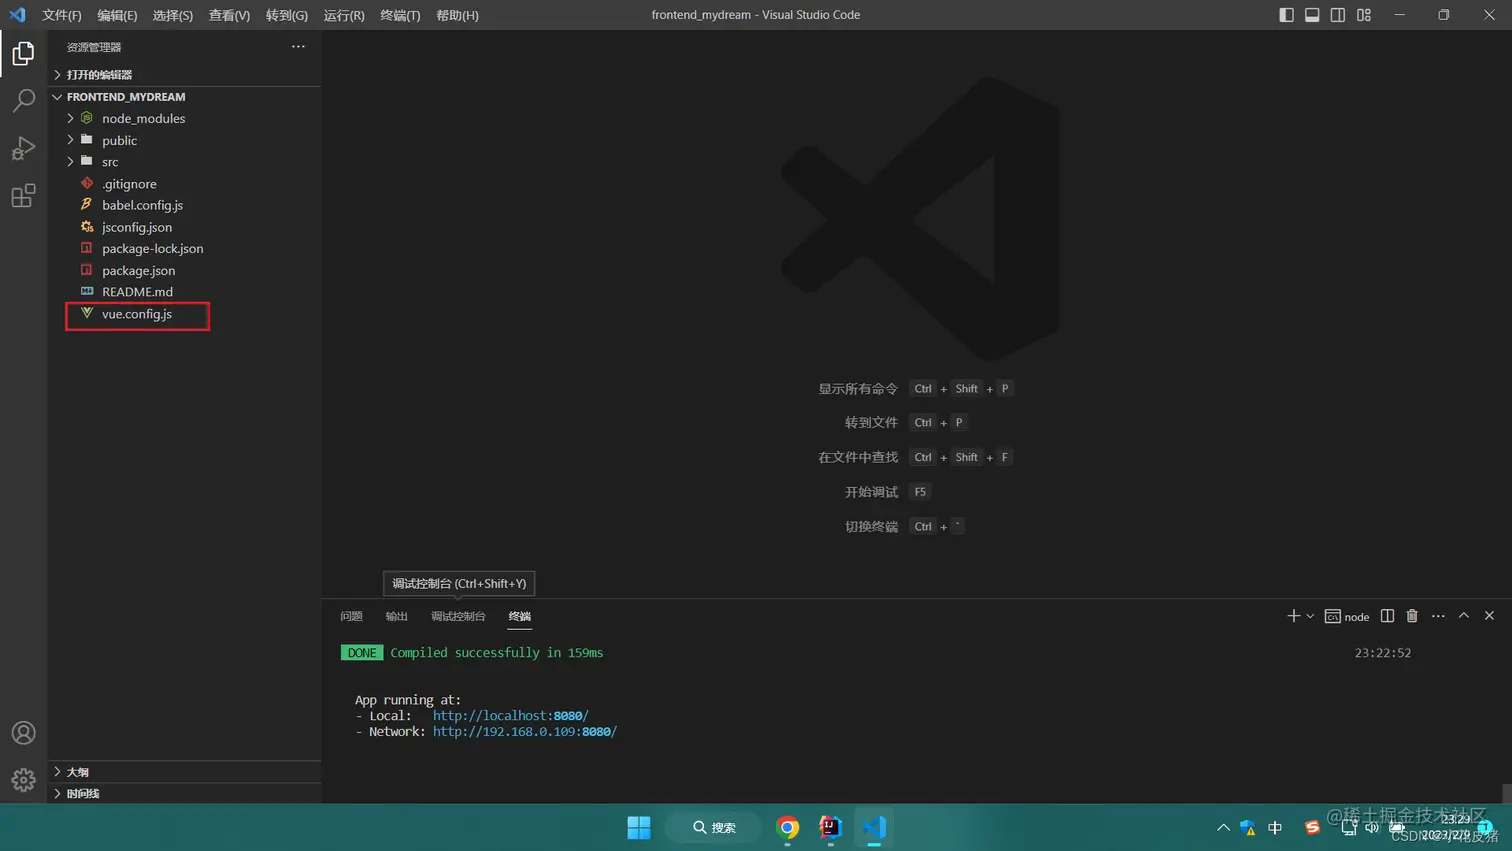Click the taskbar 搜索 search box

(714, 827)
